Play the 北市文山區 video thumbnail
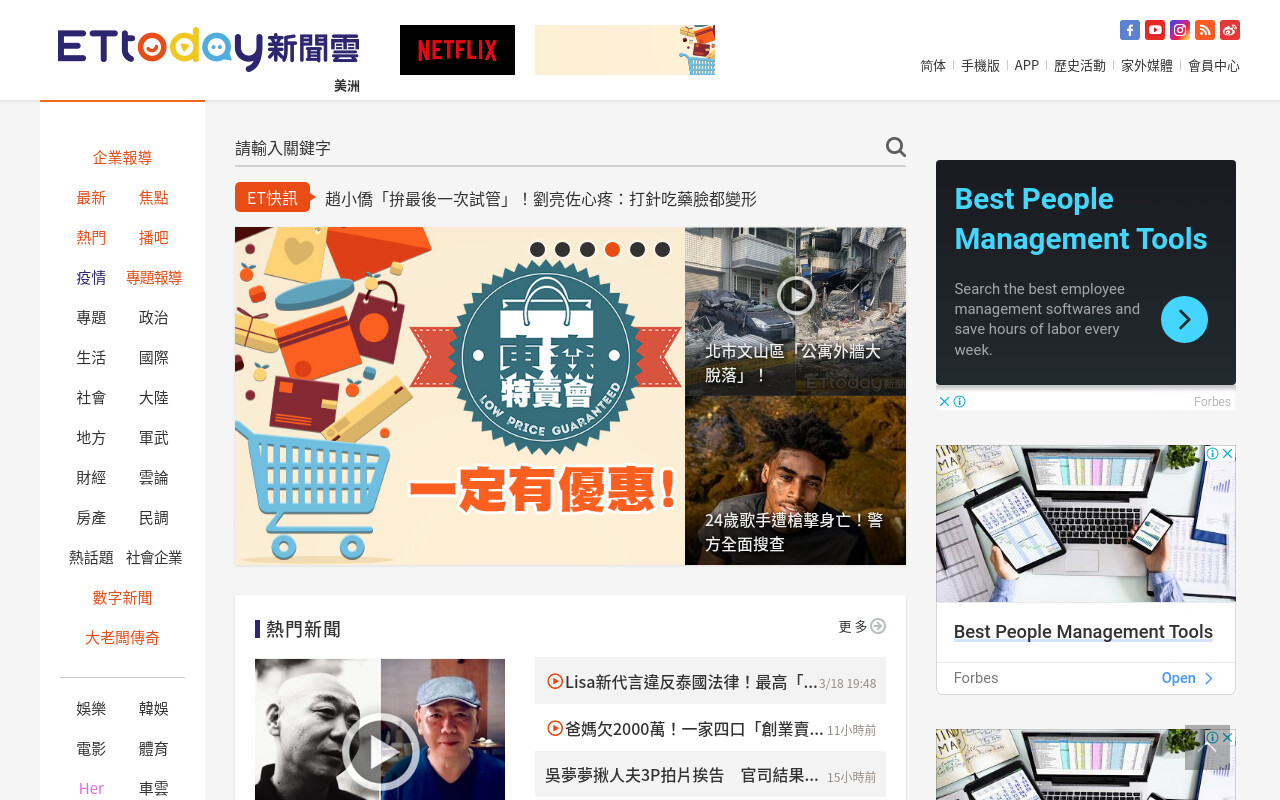 click(795, 295)
